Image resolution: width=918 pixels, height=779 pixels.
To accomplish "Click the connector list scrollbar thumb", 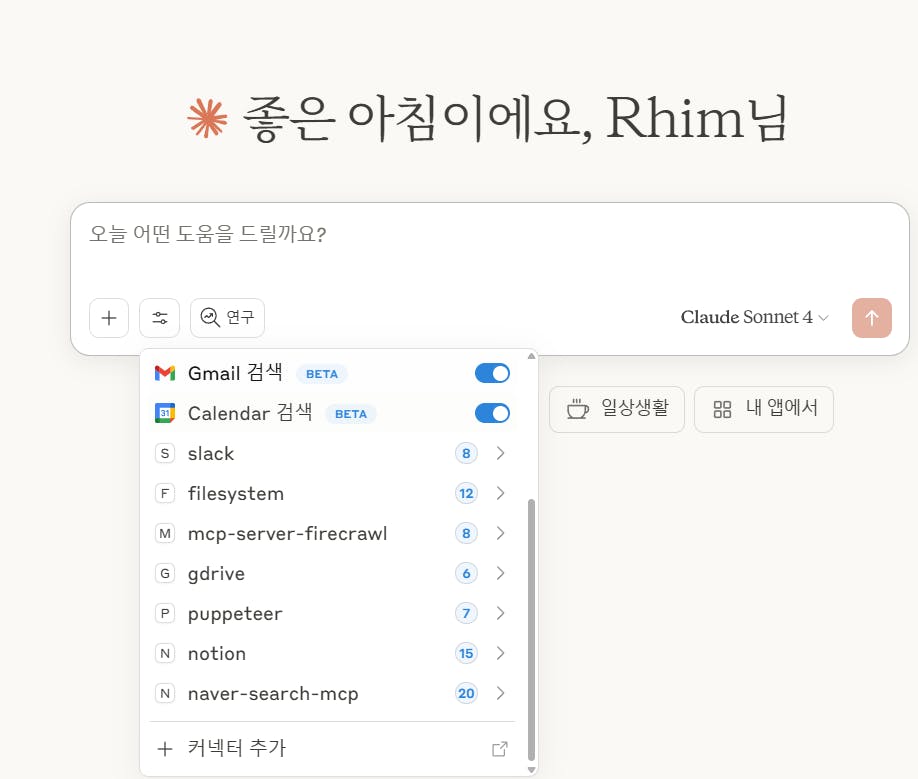I will click(531, 629).
